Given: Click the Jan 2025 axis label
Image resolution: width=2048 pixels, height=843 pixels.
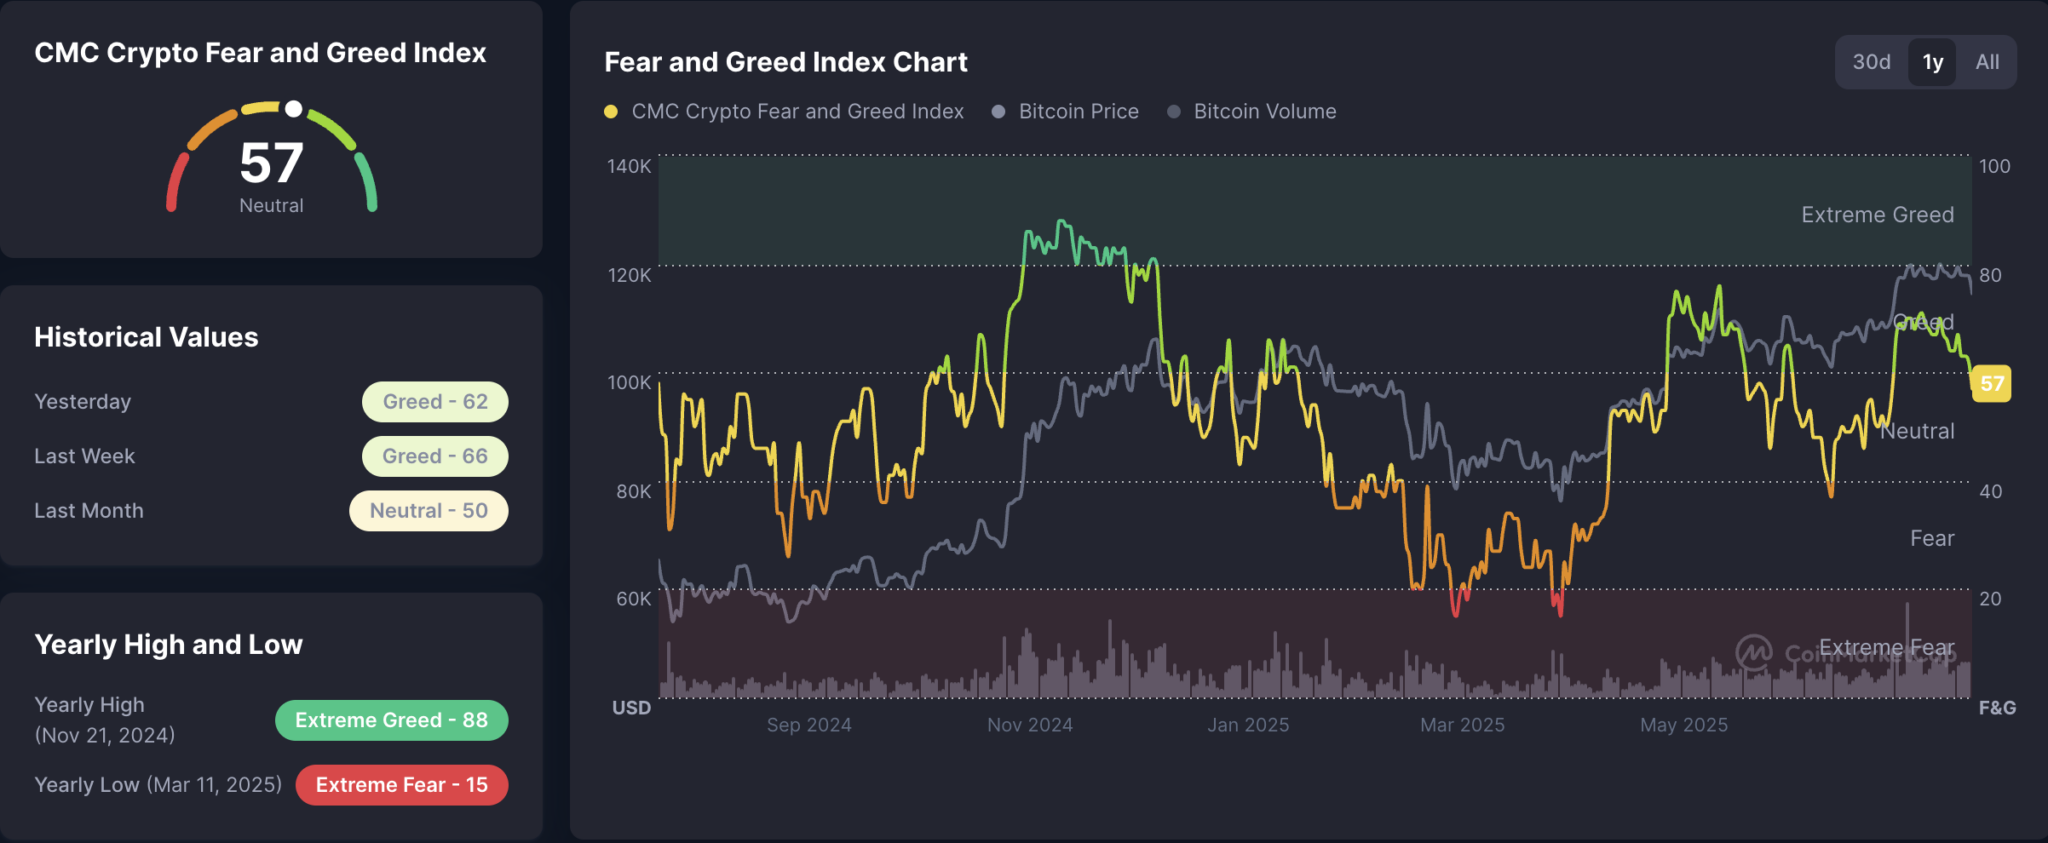Looking at the screenshot, I should (x=1248, y=725).
